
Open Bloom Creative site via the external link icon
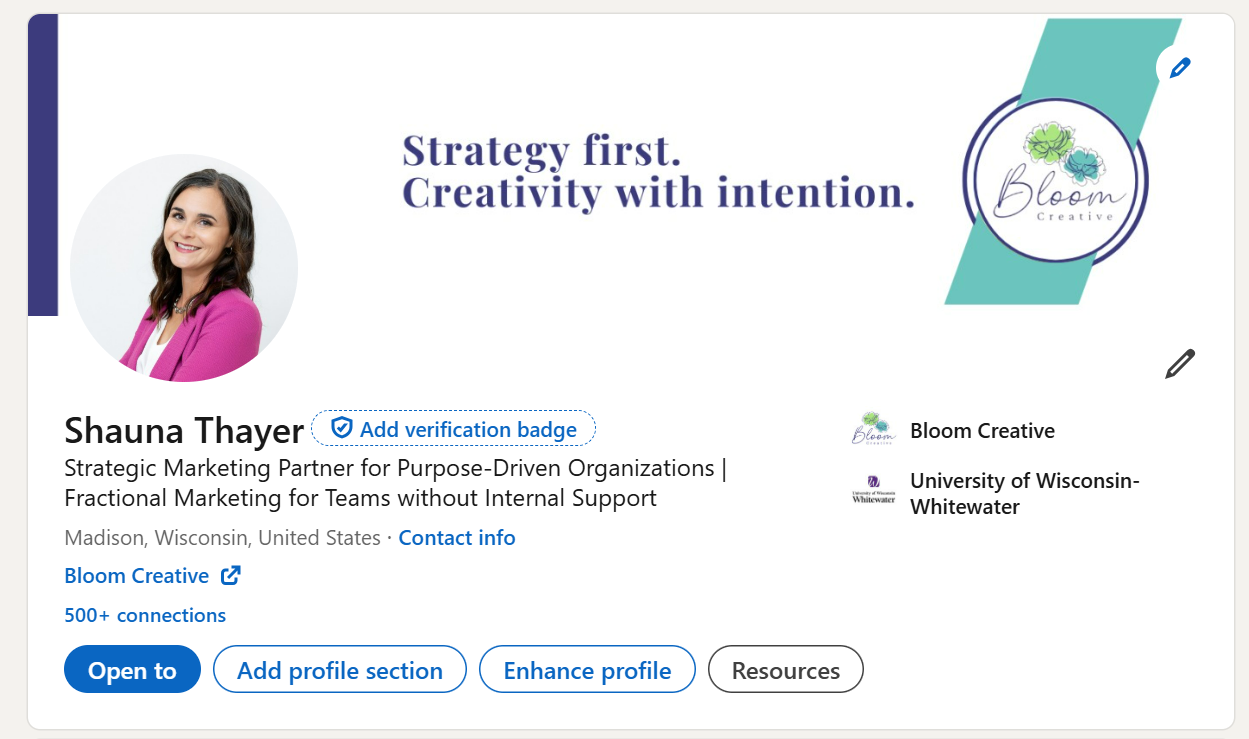(230, 575)
